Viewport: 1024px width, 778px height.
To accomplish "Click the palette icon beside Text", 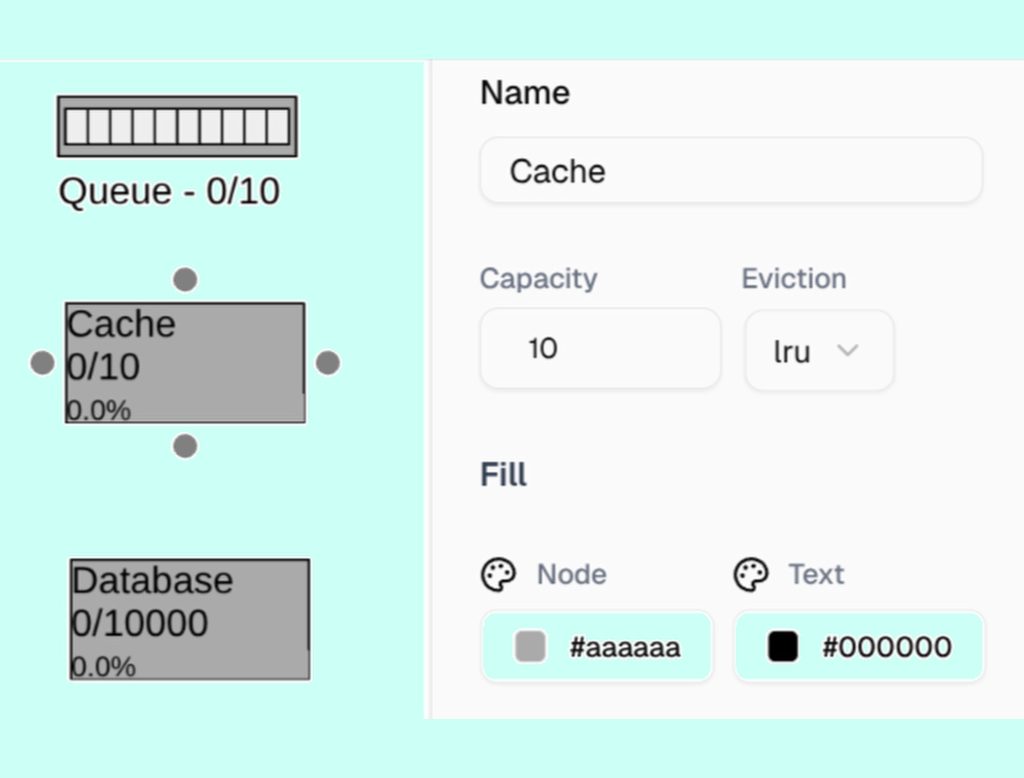I will [x=751, y=575].
